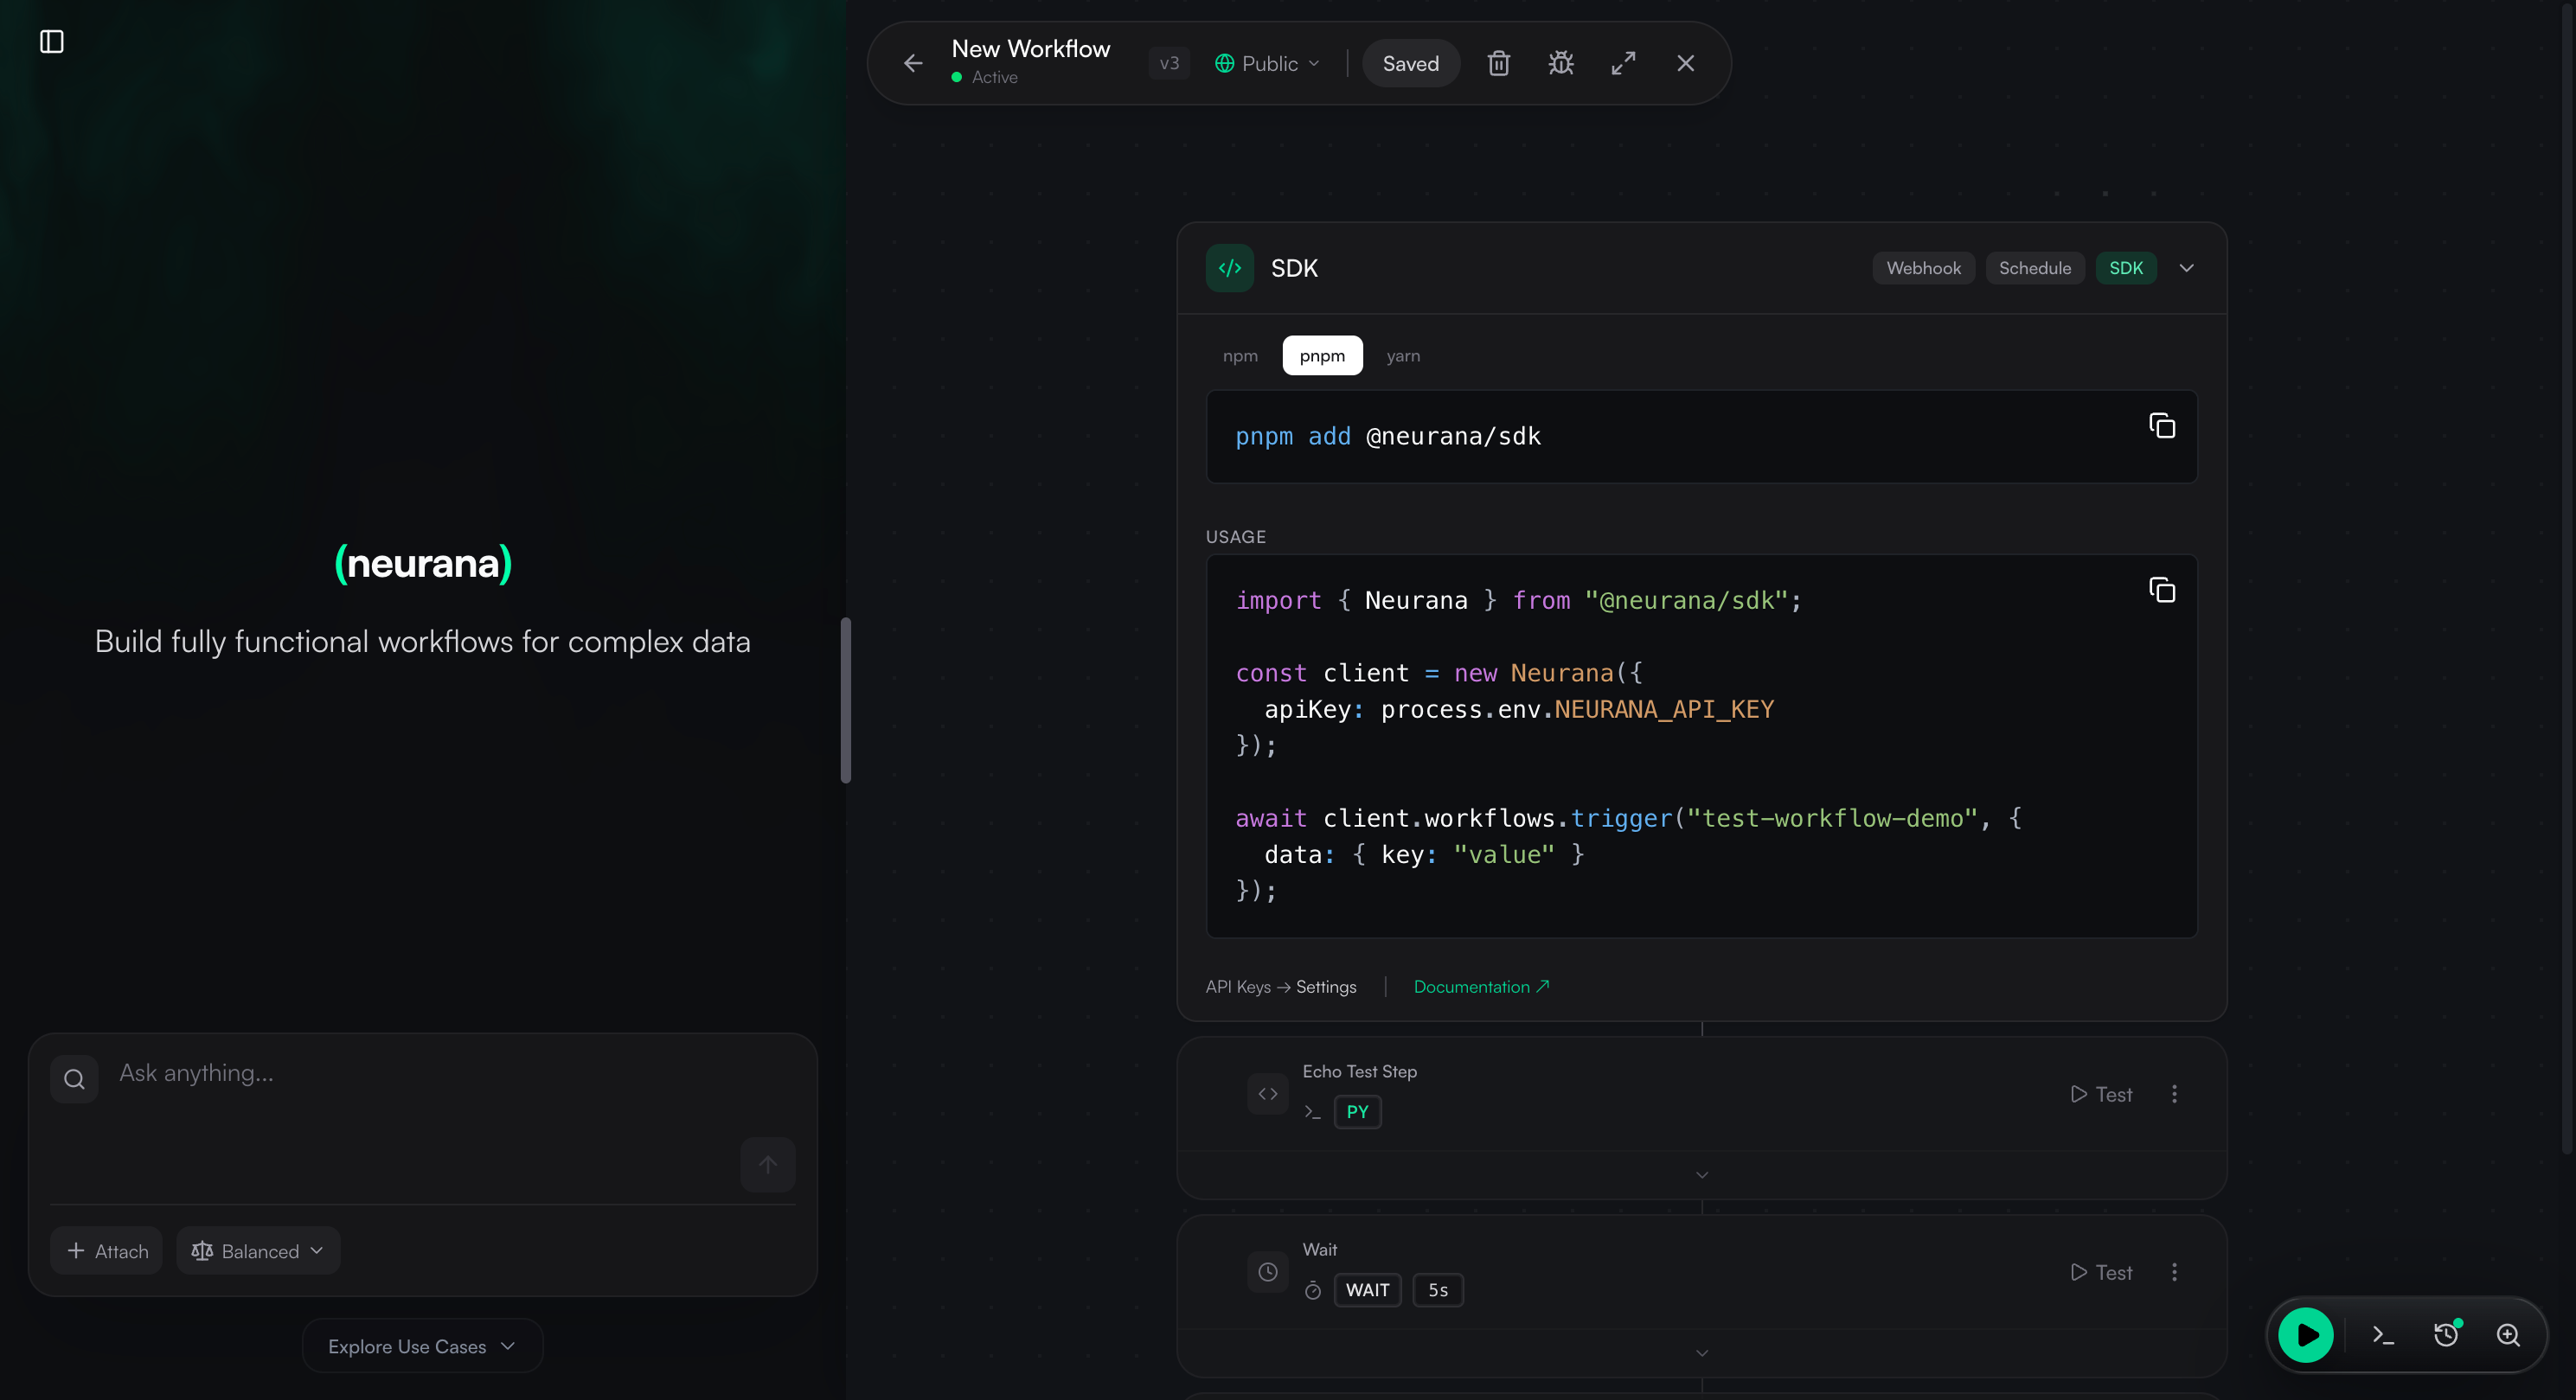Select the SDK trigger pill

coord(2125,268)
